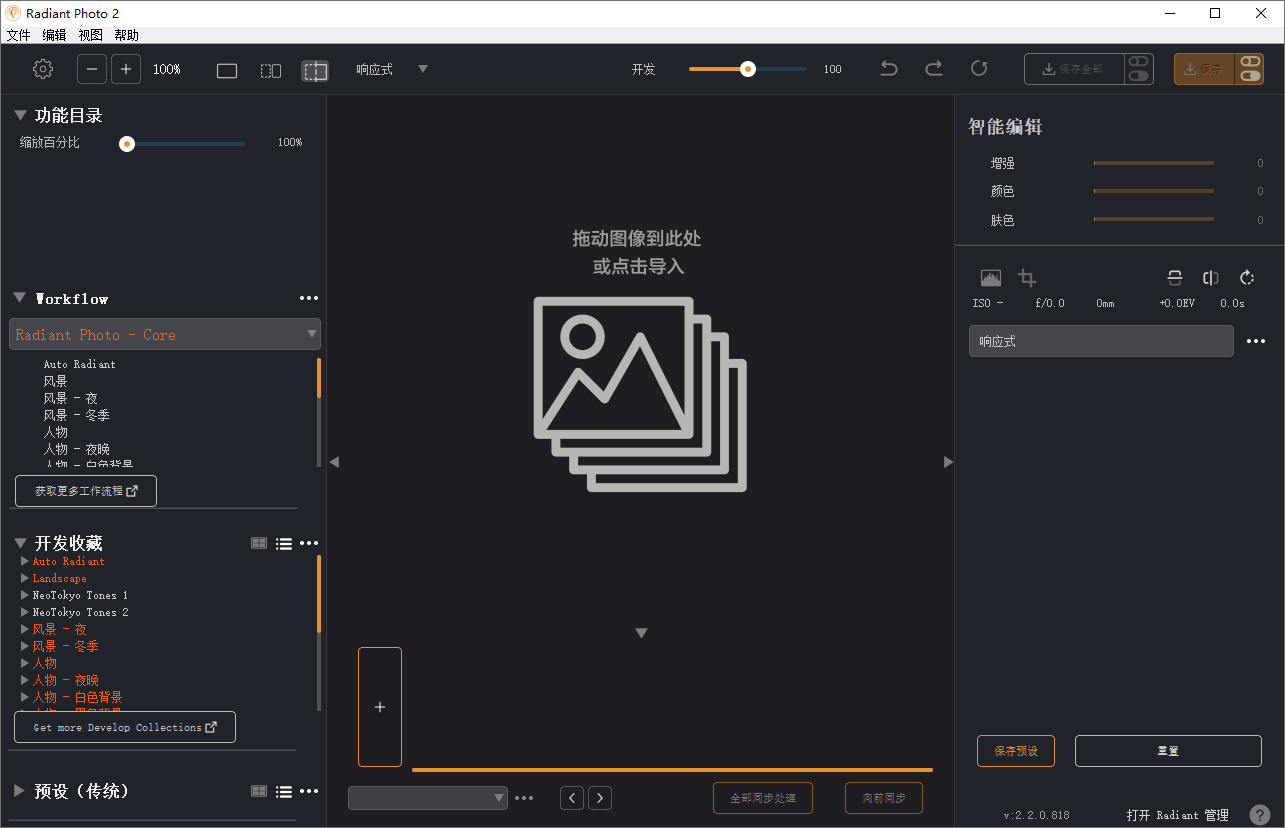Click Get more Develop Collections

125,727
